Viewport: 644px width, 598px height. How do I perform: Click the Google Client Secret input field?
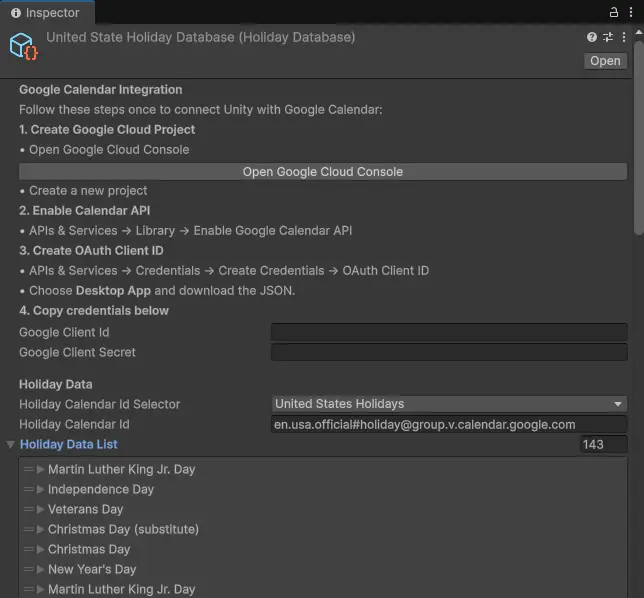[449, 352]
